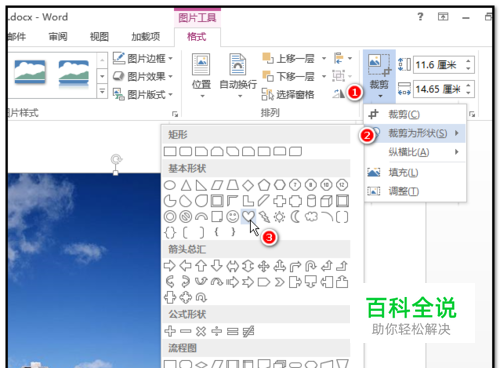
Task: Choose the smiley face shape
Action: pyautogui.click(x=232, y=217)
